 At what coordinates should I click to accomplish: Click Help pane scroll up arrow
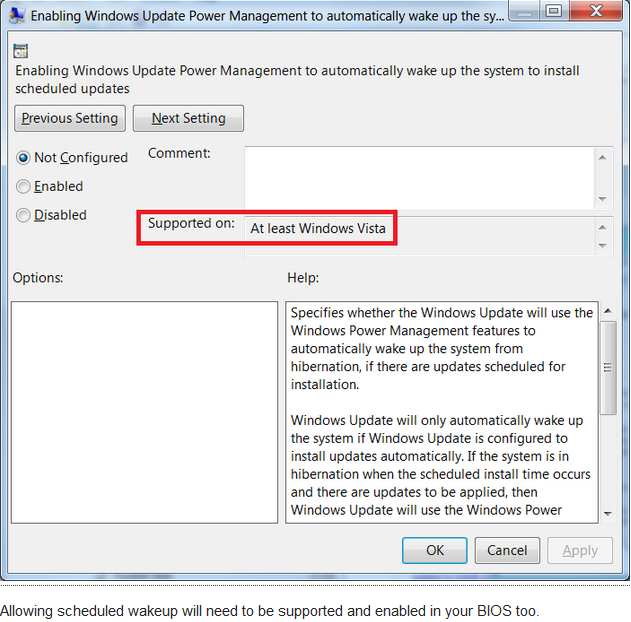pyautogui.click(x=608, y=311)
